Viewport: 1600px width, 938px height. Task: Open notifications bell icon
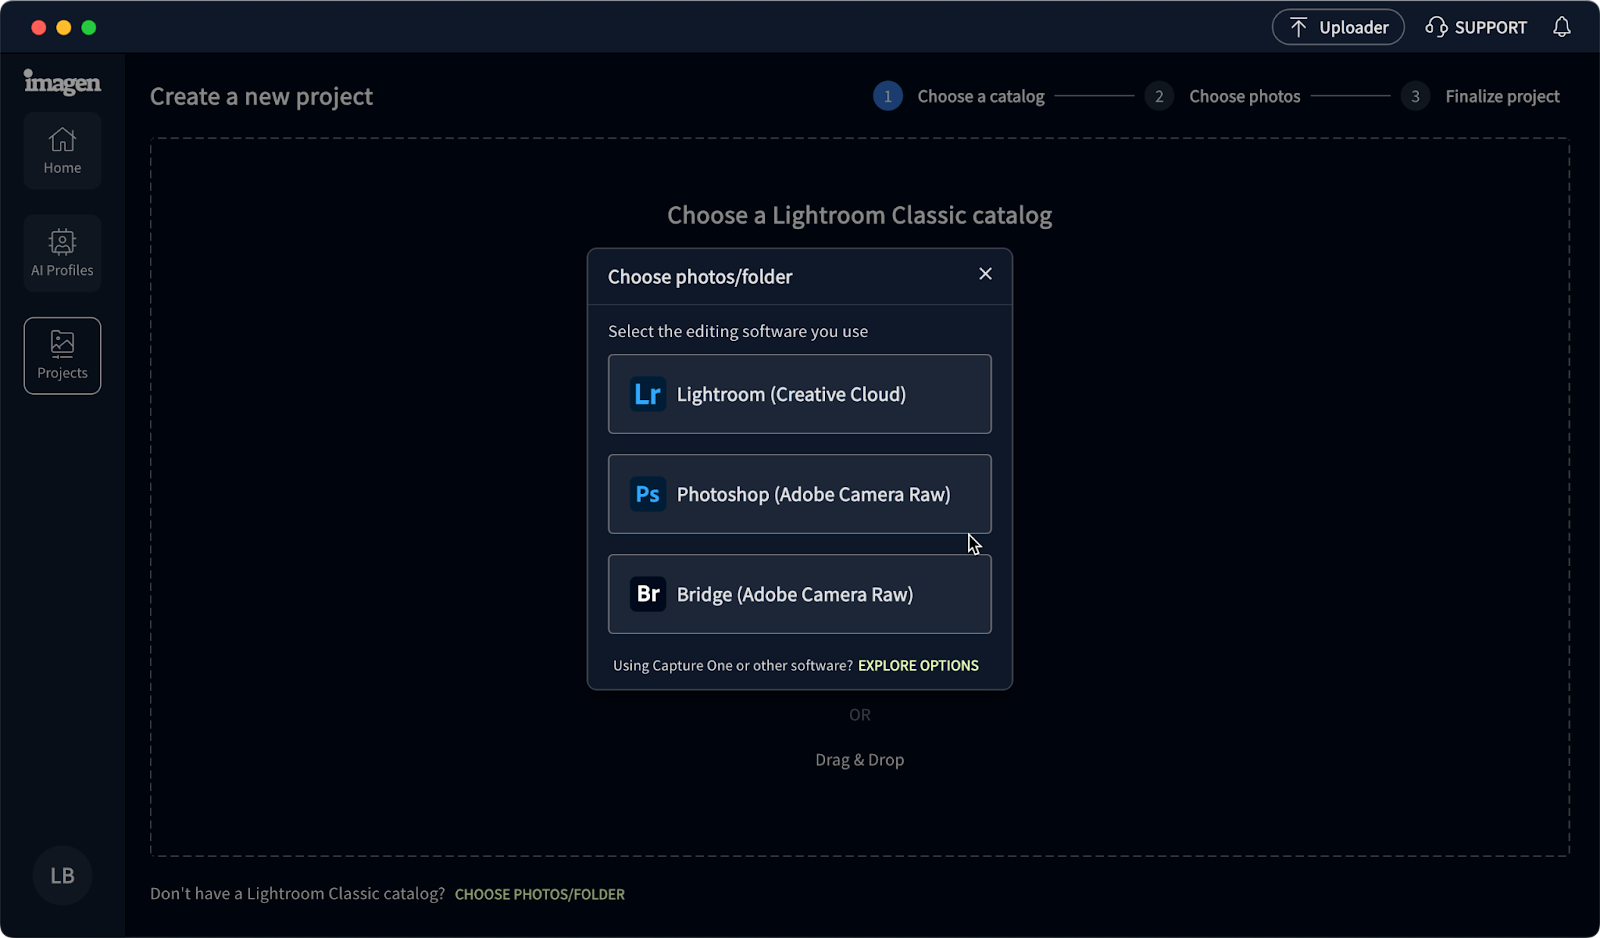[x=1562, y=27]
